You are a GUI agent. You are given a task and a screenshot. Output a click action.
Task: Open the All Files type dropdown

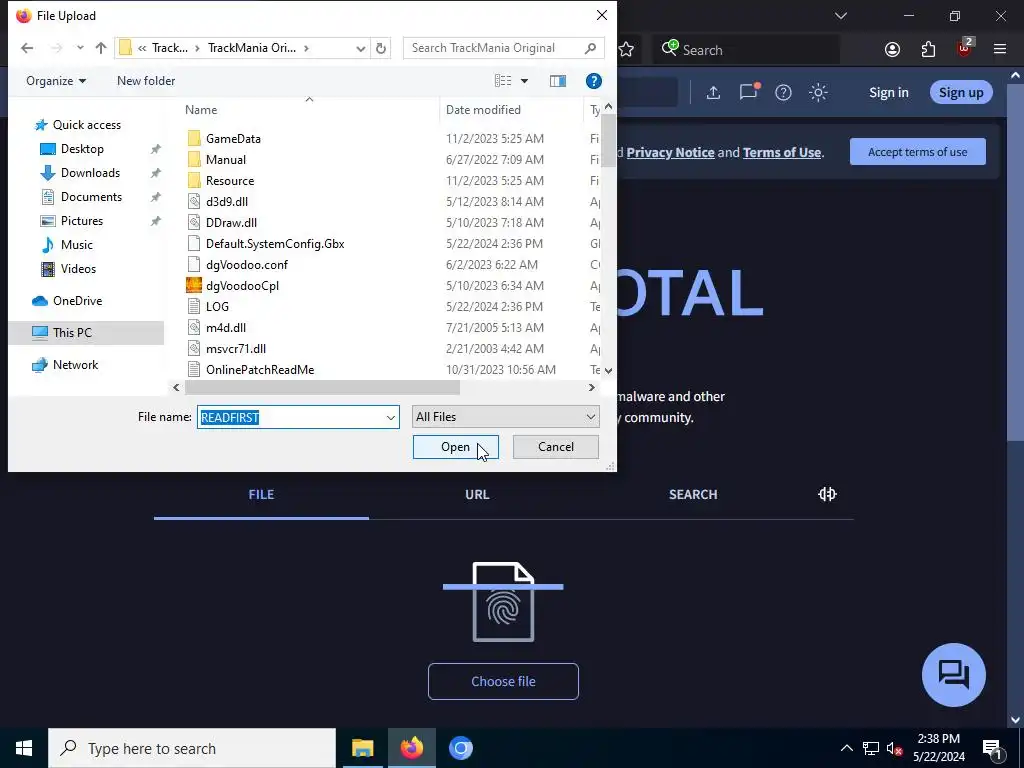pos(505,417)
